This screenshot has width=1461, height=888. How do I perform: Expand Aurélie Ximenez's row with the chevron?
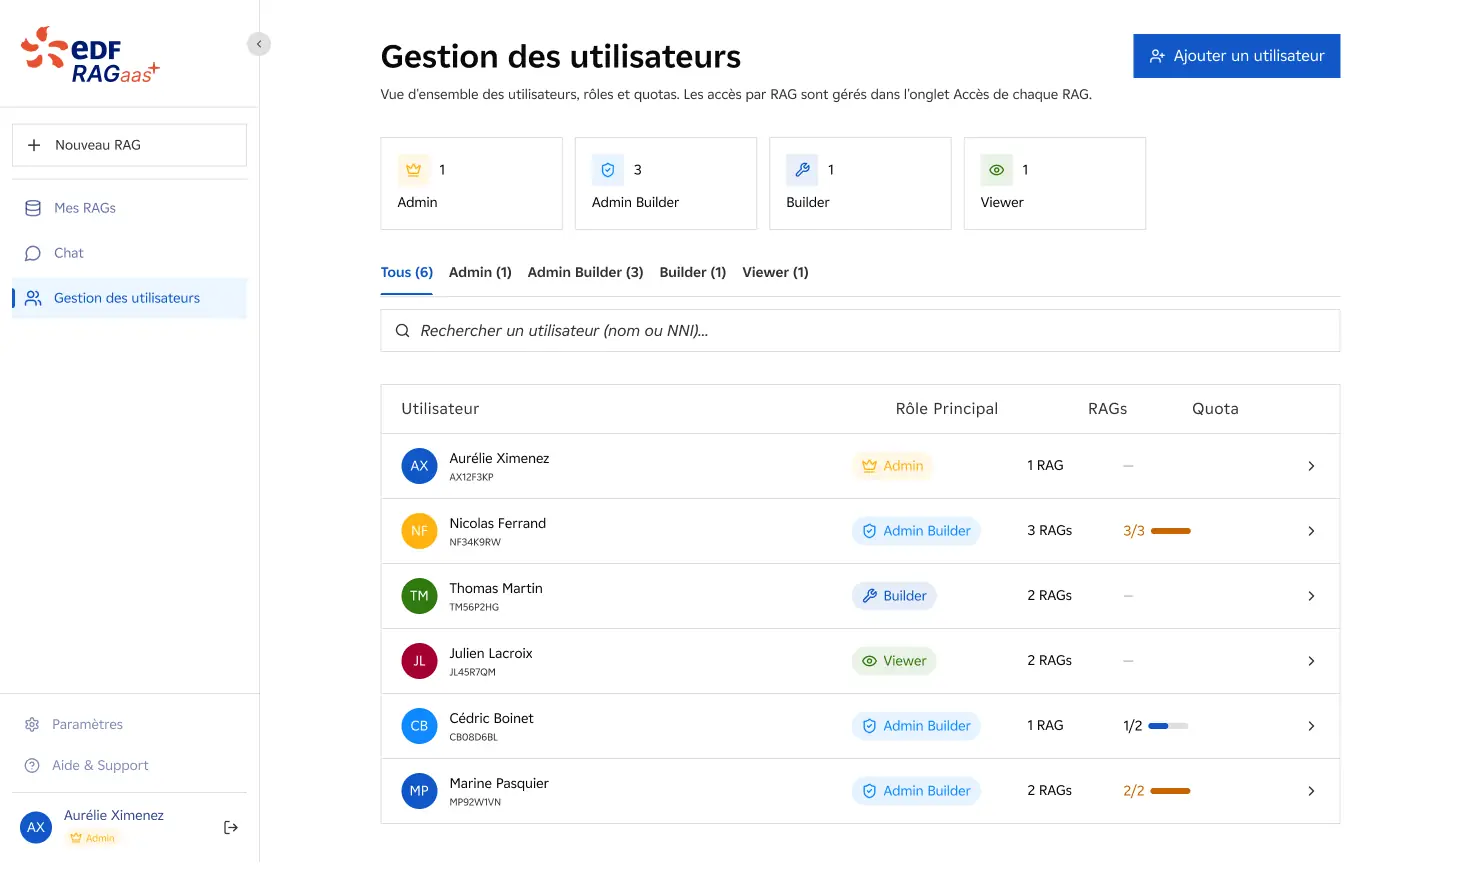coord(1311,466)
